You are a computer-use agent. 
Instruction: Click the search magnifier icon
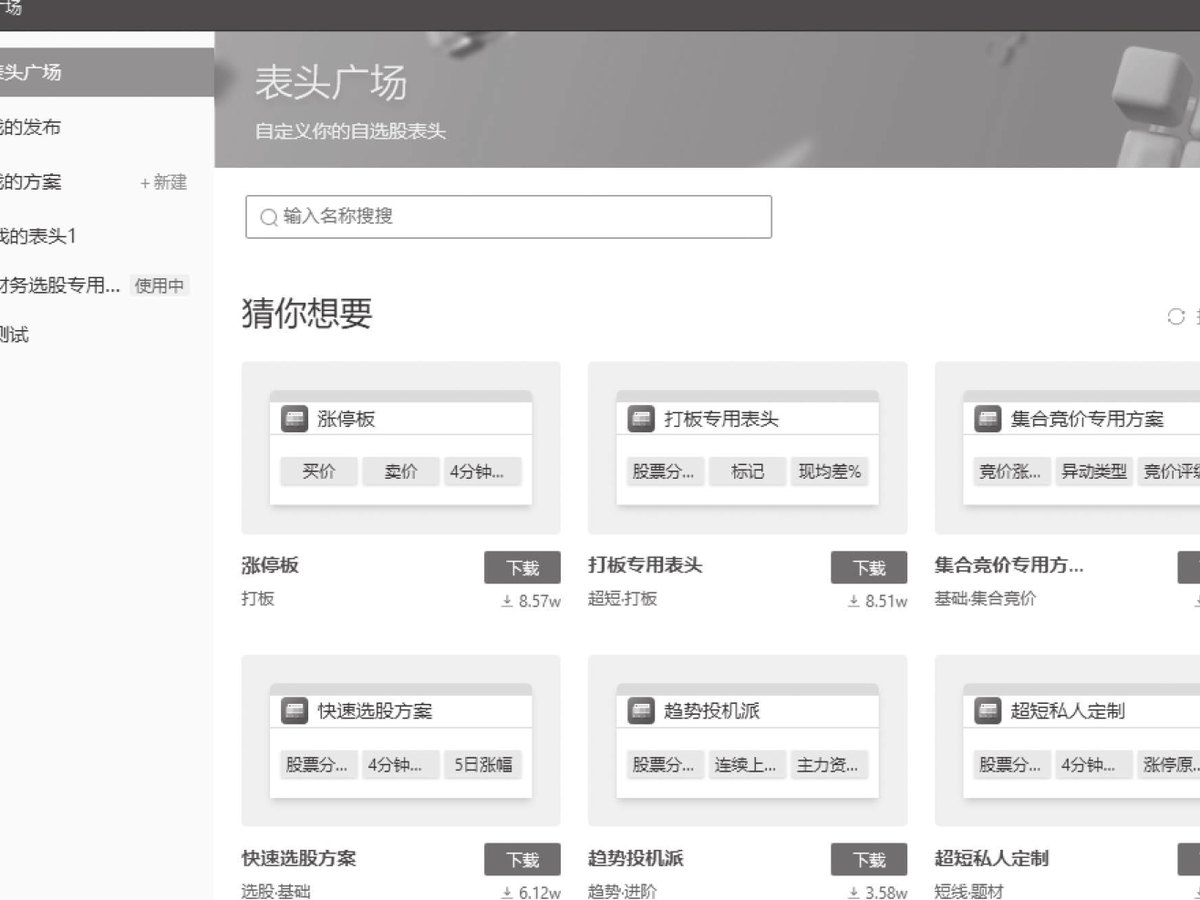[x=268, y=217]
